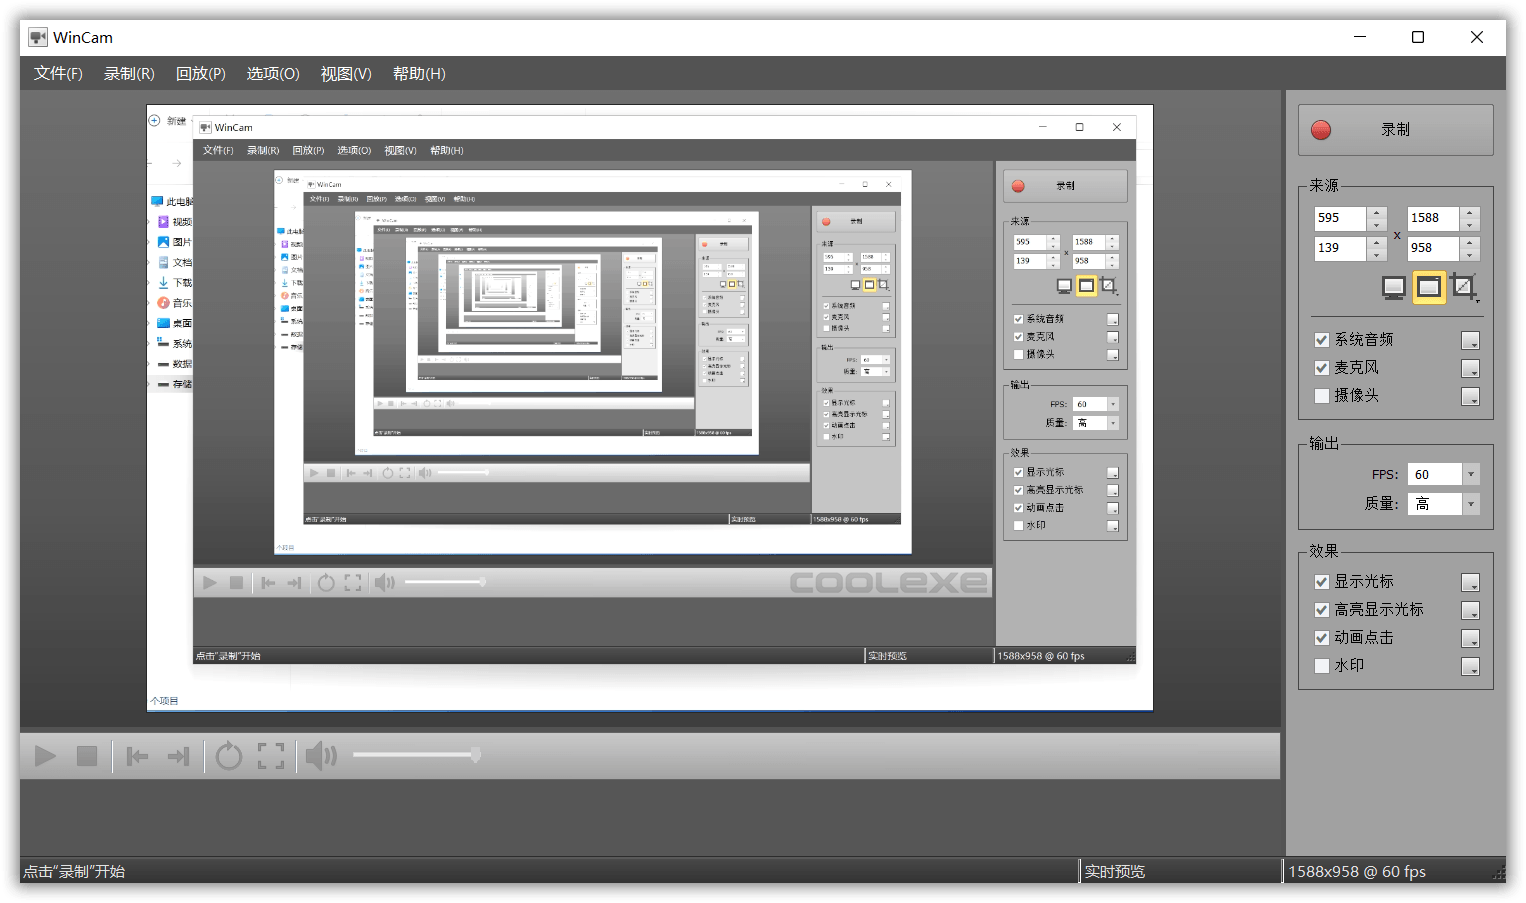Image resolution: width=1526 pixels, height=903 pixels.
Task: Open the FPS dropdown
Action: click(x=1470, y=473)
